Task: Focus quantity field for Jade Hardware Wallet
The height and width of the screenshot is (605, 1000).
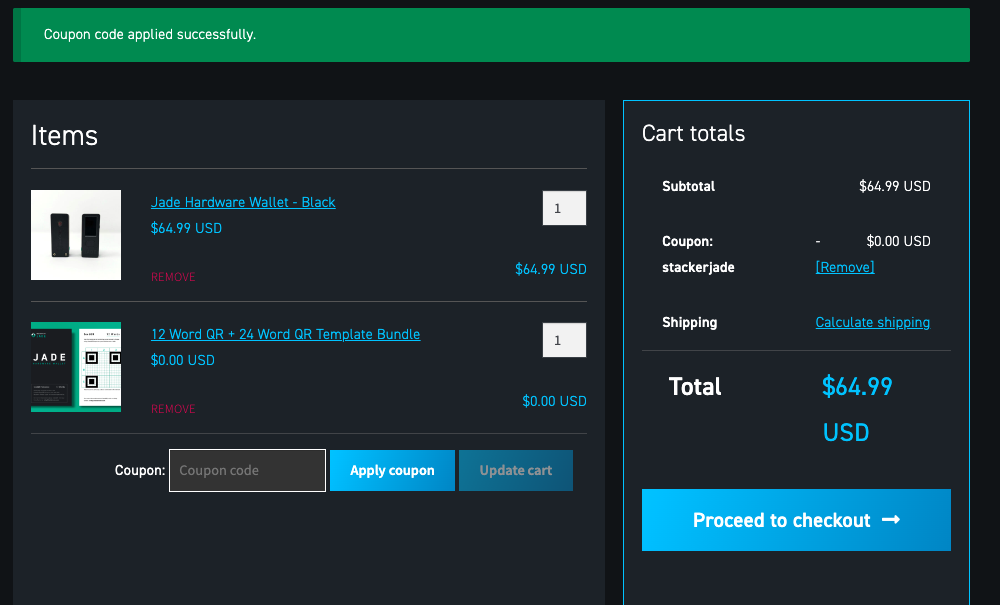Action: pos(564,208)
